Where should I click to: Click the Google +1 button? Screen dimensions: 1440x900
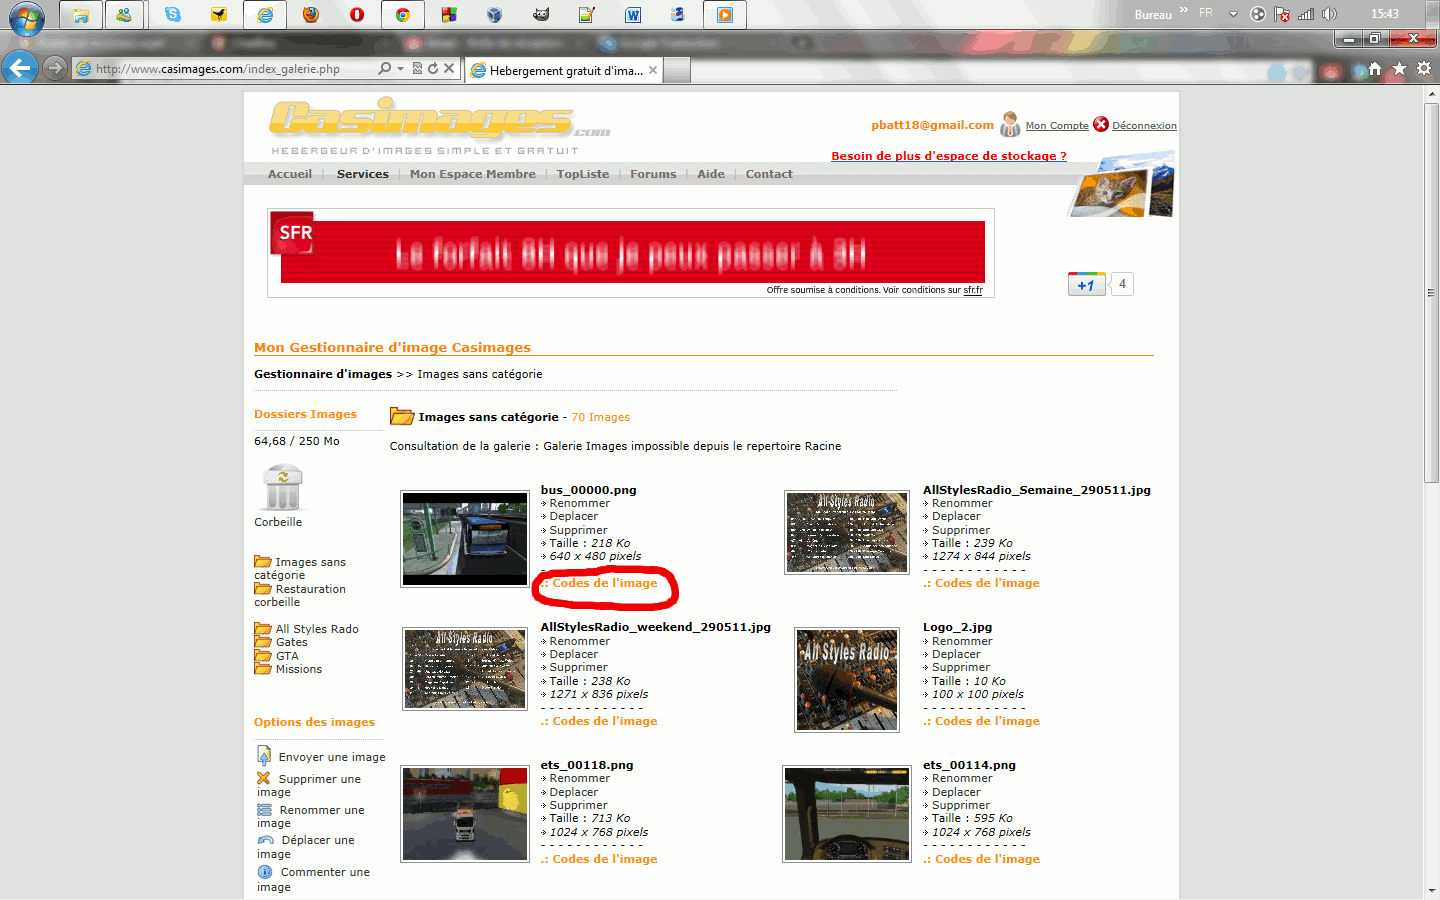[x=1086, y=284]
